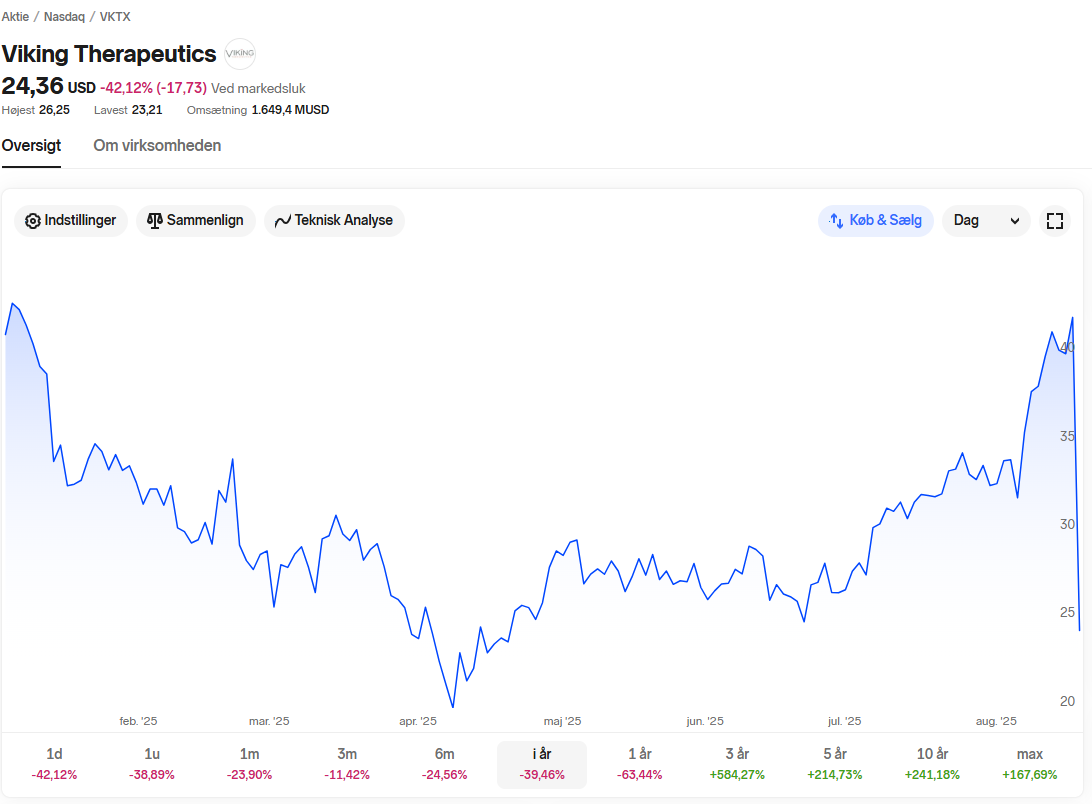Open Teknisk Analyse tool

coord(334,221)
